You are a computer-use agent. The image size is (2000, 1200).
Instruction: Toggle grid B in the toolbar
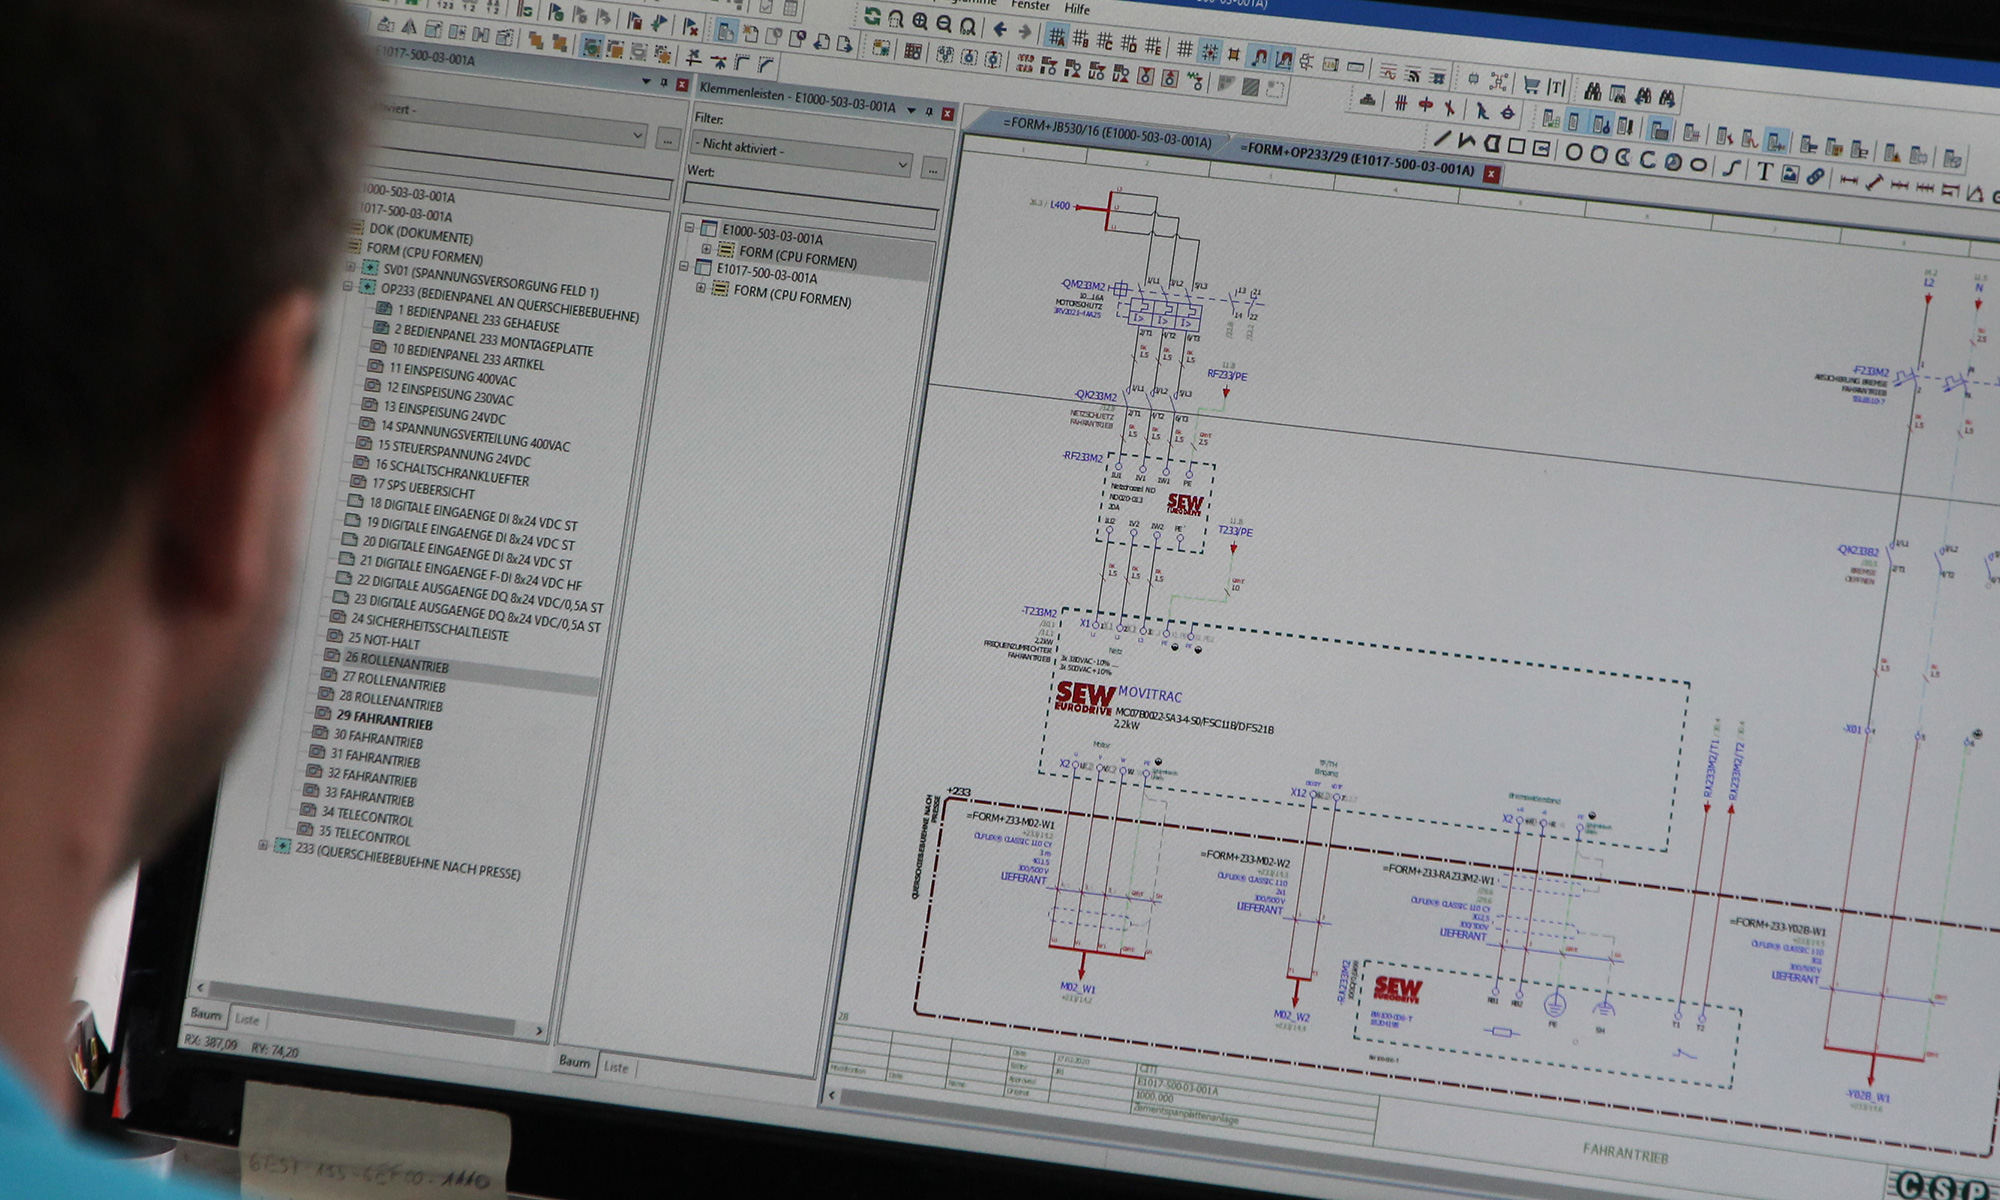click(x=1080, y=39)
